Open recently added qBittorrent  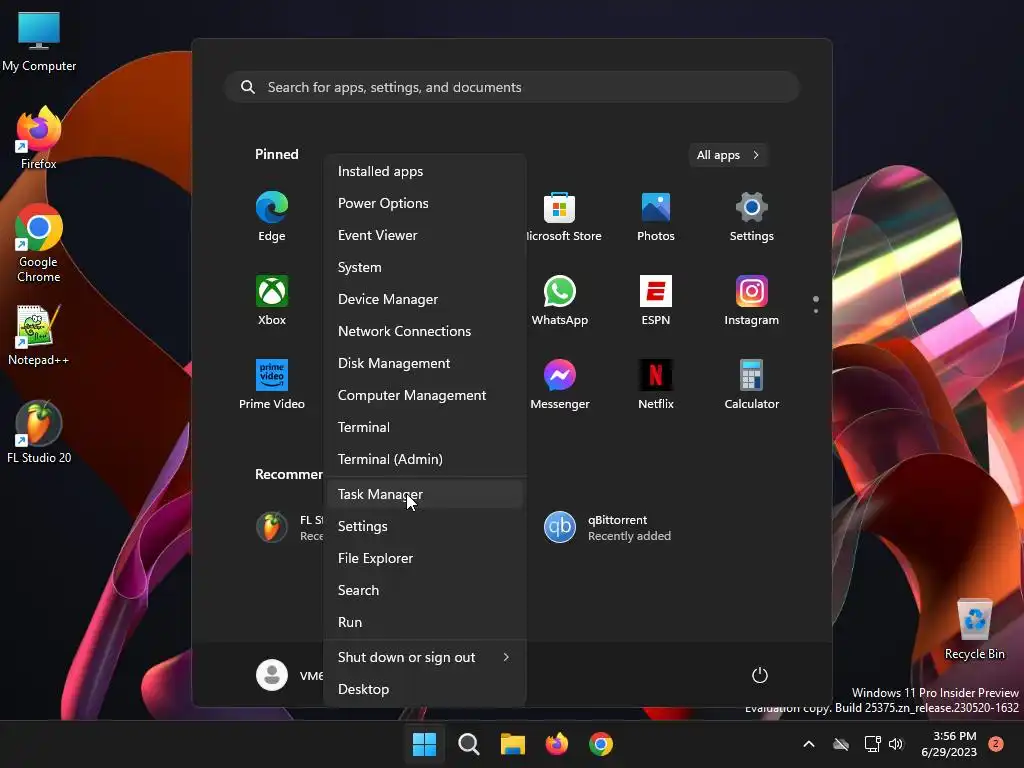click(607, 527)
